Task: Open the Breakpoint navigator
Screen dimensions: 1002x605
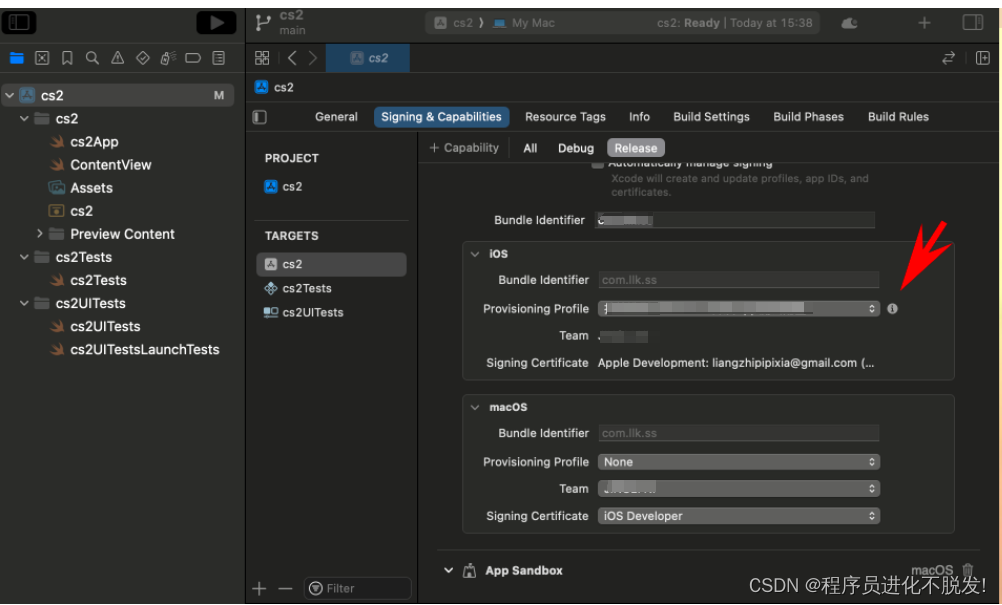Action: tap(193, 58)
